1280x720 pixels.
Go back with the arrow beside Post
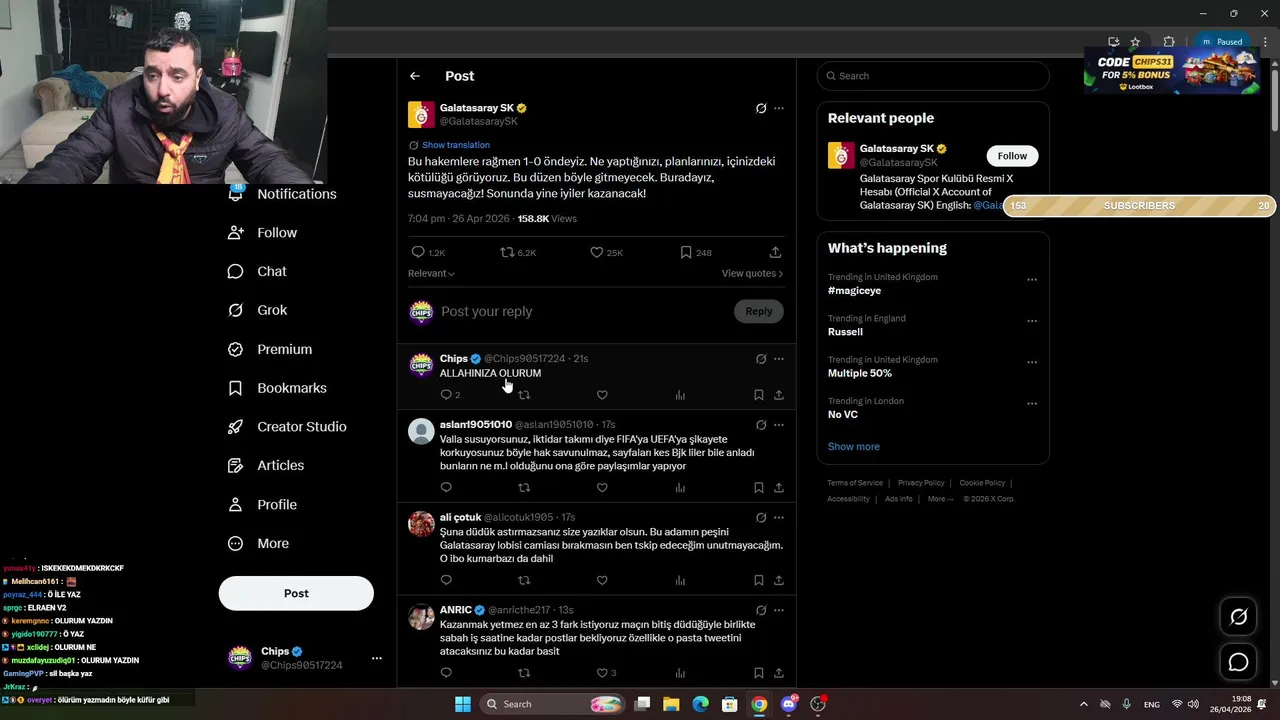415,76
